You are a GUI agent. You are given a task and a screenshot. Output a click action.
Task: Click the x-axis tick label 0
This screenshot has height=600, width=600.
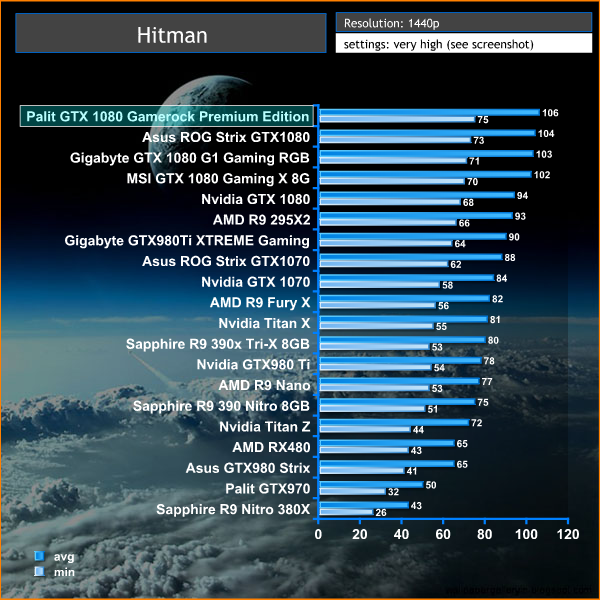click(318, 534)
